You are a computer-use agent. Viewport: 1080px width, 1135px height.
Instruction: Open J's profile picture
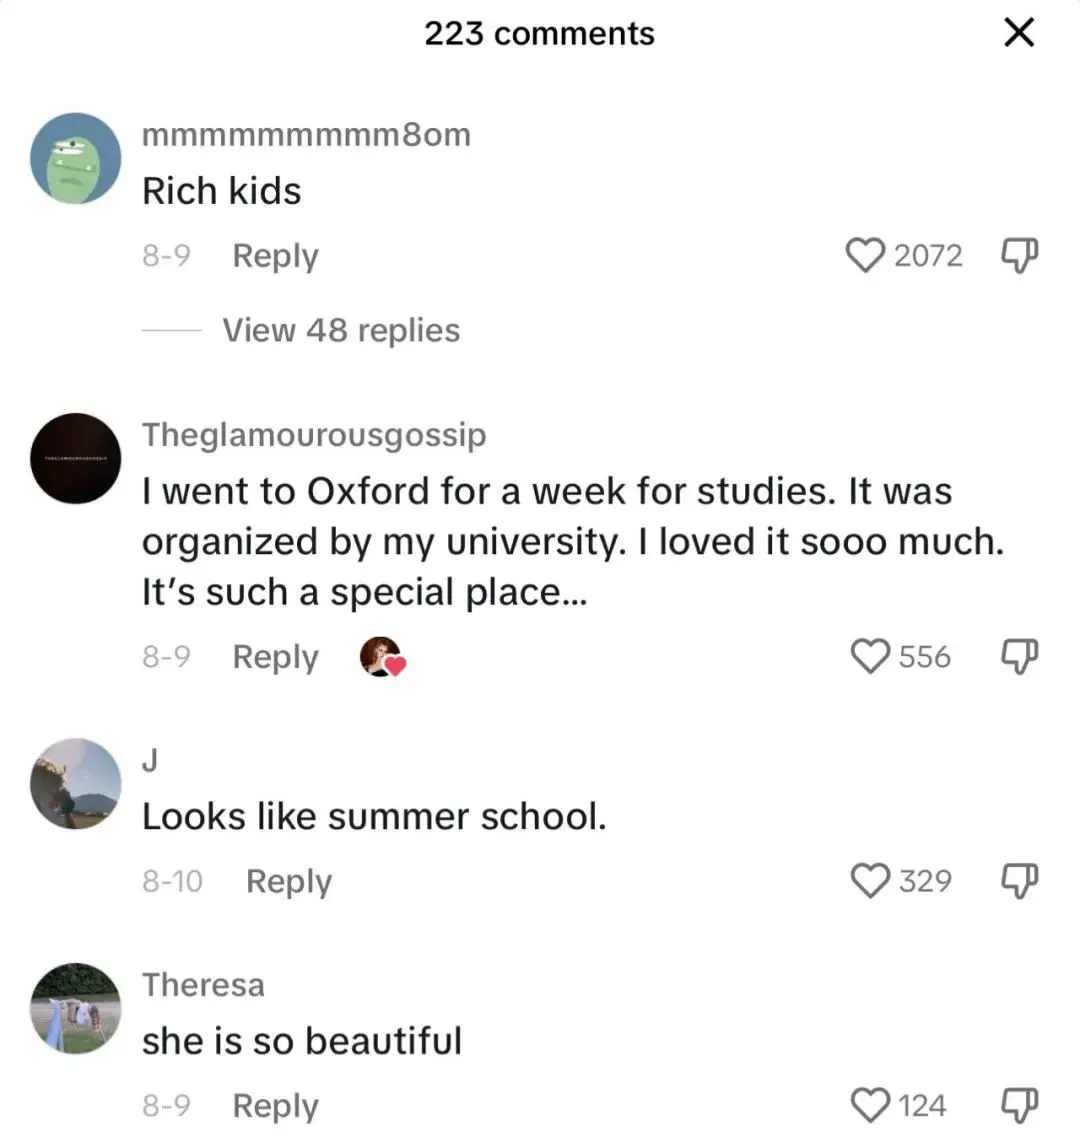(x=76, y=783)
